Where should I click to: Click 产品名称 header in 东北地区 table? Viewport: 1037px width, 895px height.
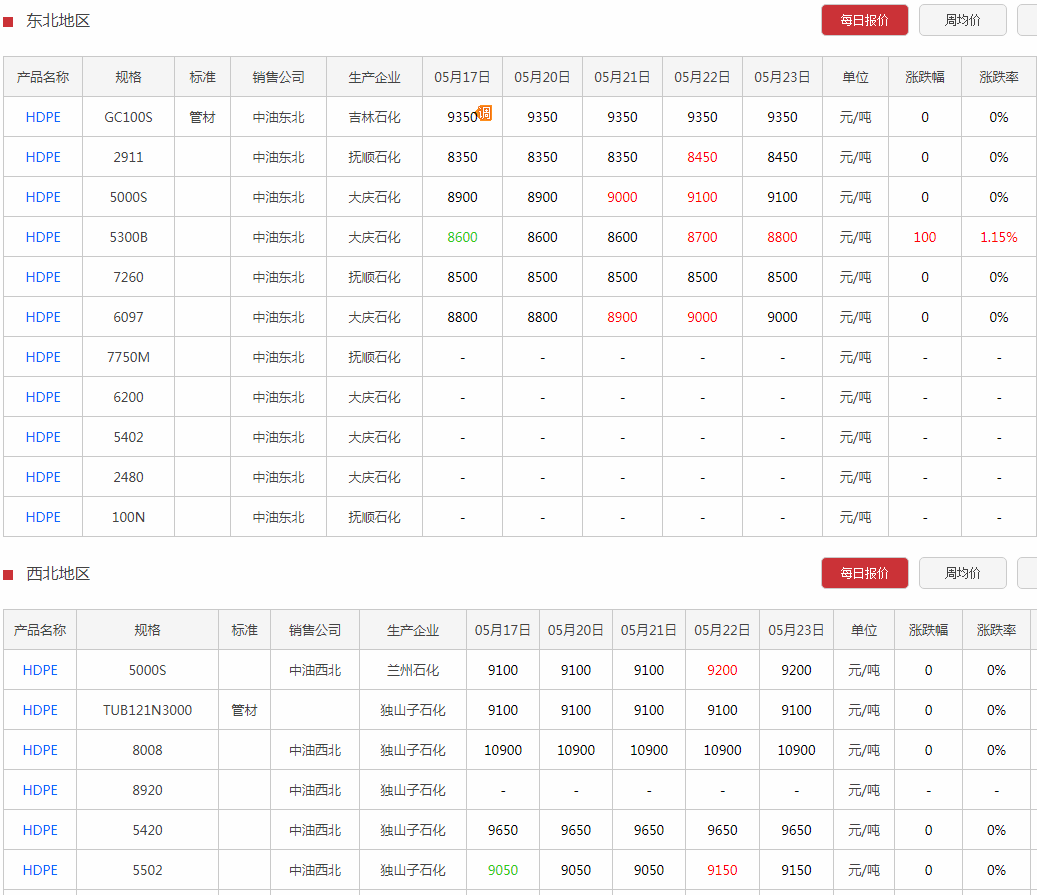[x=43, y=77]
